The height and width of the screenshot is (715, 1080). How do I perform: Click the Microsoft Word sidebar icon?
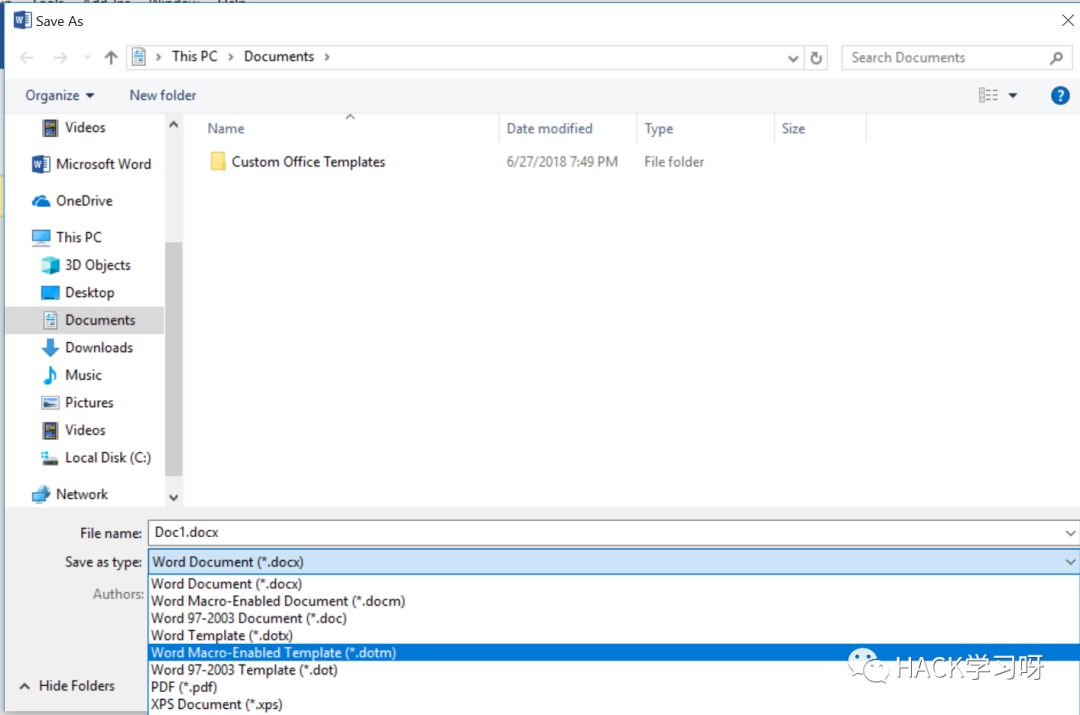point(41,164)
